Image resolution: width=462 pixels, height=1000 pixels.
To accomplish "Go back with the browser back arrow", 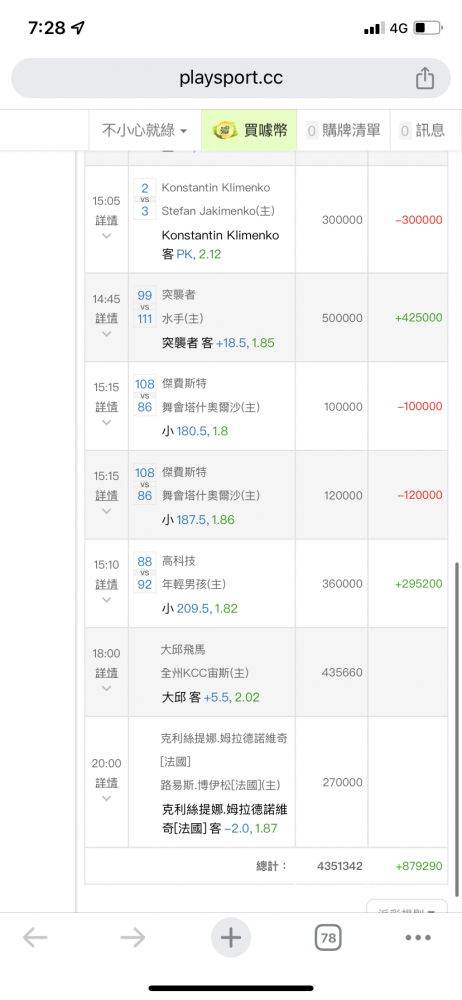I will click(35, 938).
